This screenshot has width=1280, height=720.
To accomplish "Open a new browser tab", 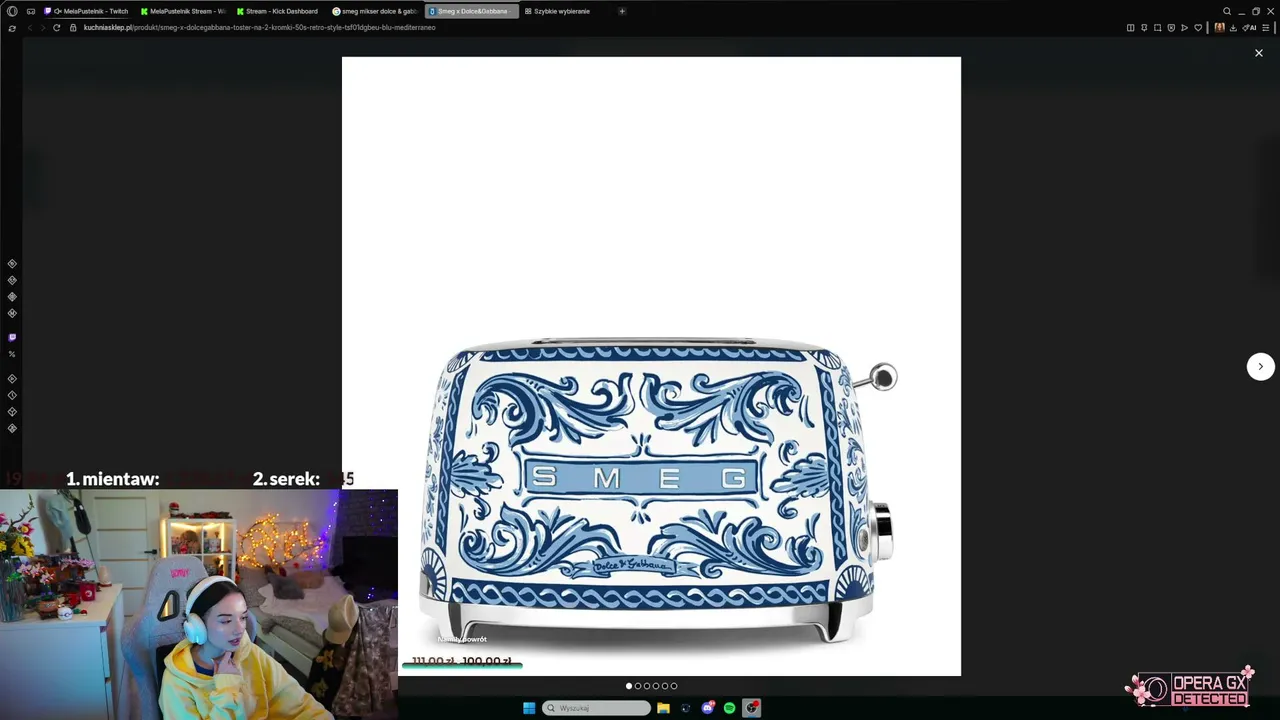I will click(622, 11).
